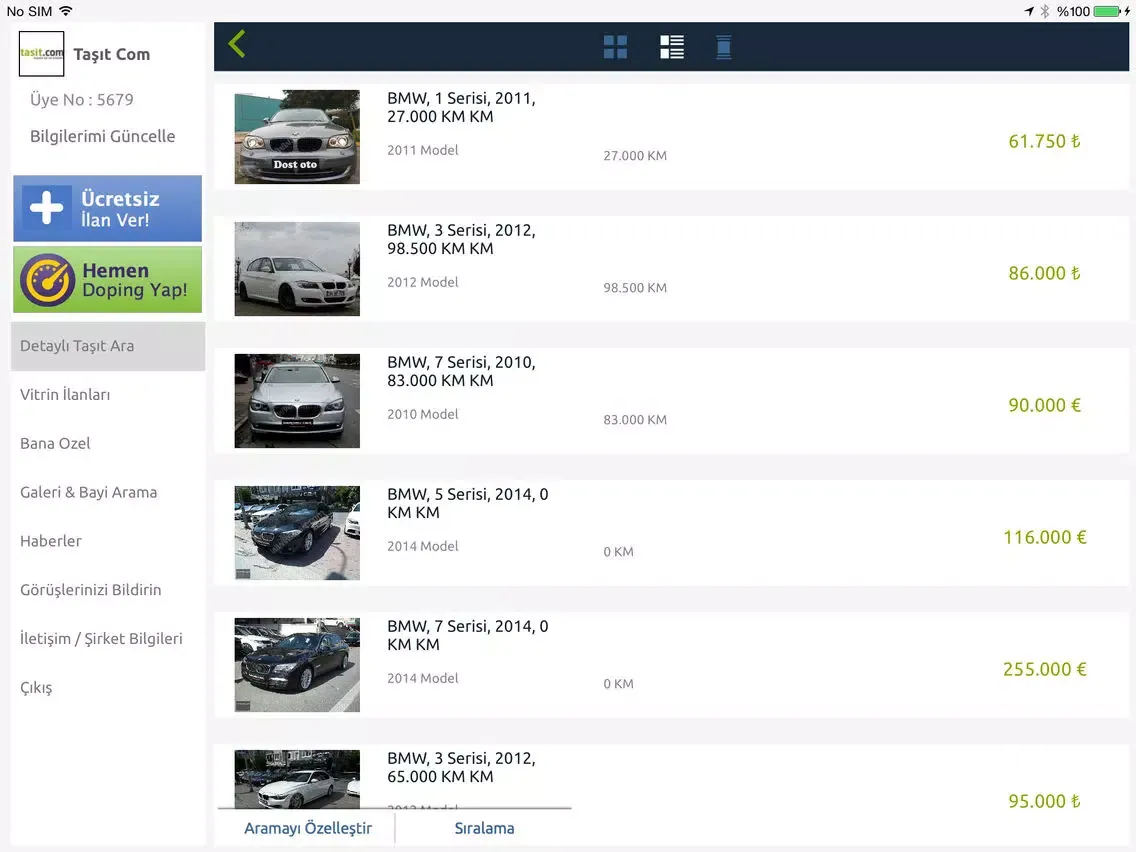Open the Taşıt.com logo
This screenshot has height=852, width=1136.
point(41,54)
